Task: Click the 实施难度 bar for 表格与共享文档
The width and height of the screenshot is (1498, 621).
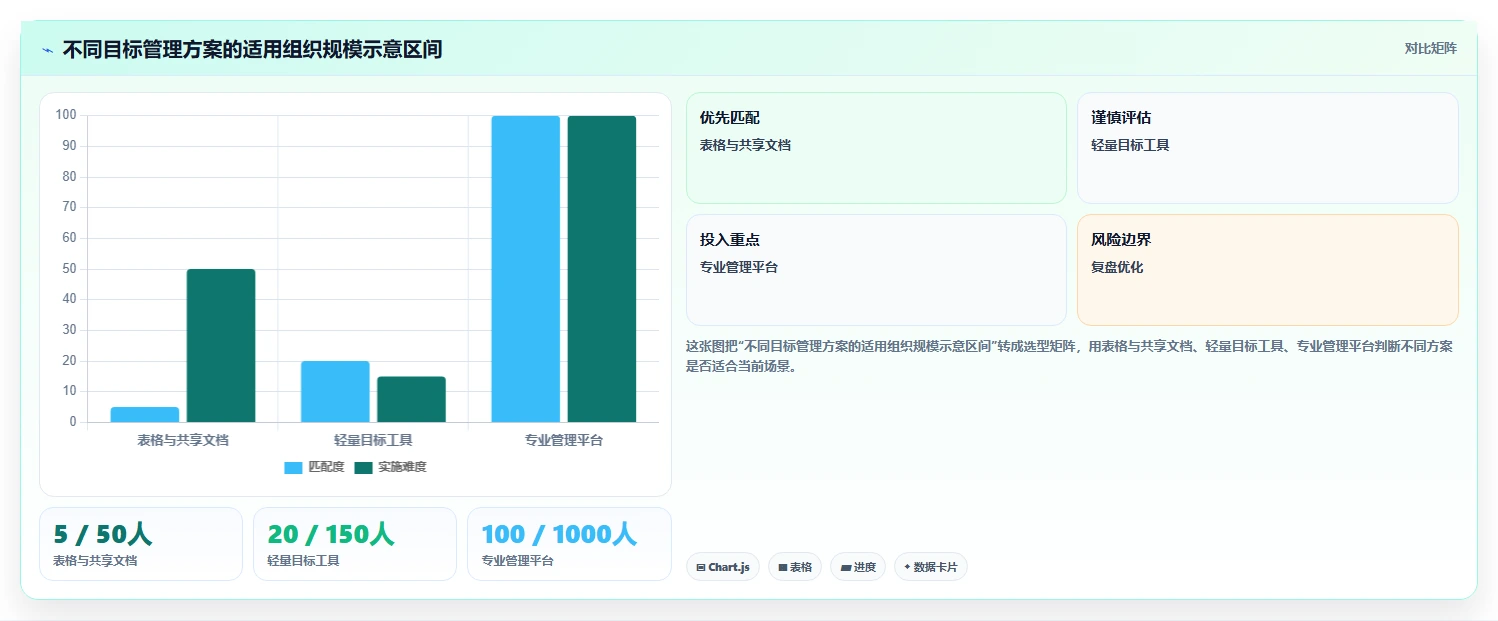Action: coord(221,345)
